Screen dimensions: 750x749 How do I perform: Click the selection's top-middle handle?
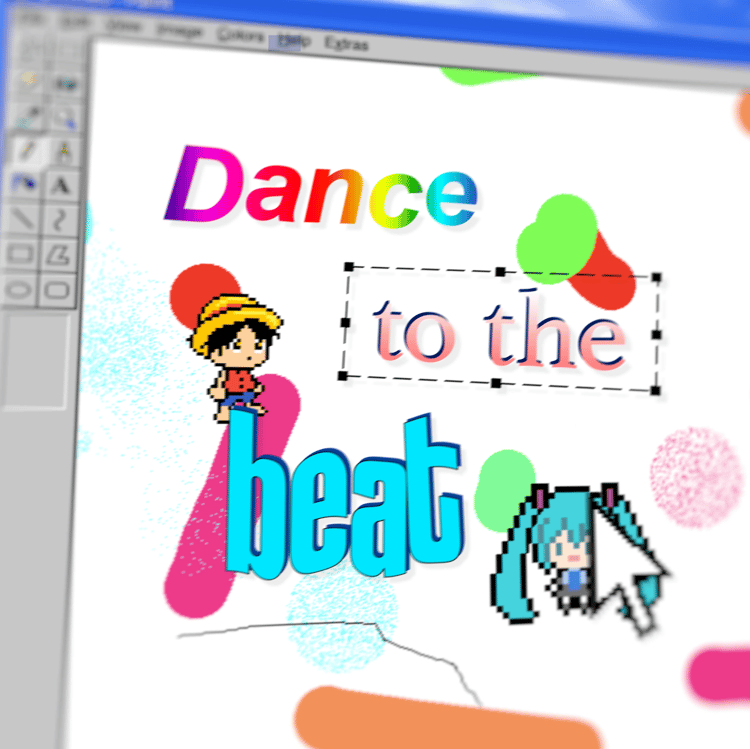(500, 272)
